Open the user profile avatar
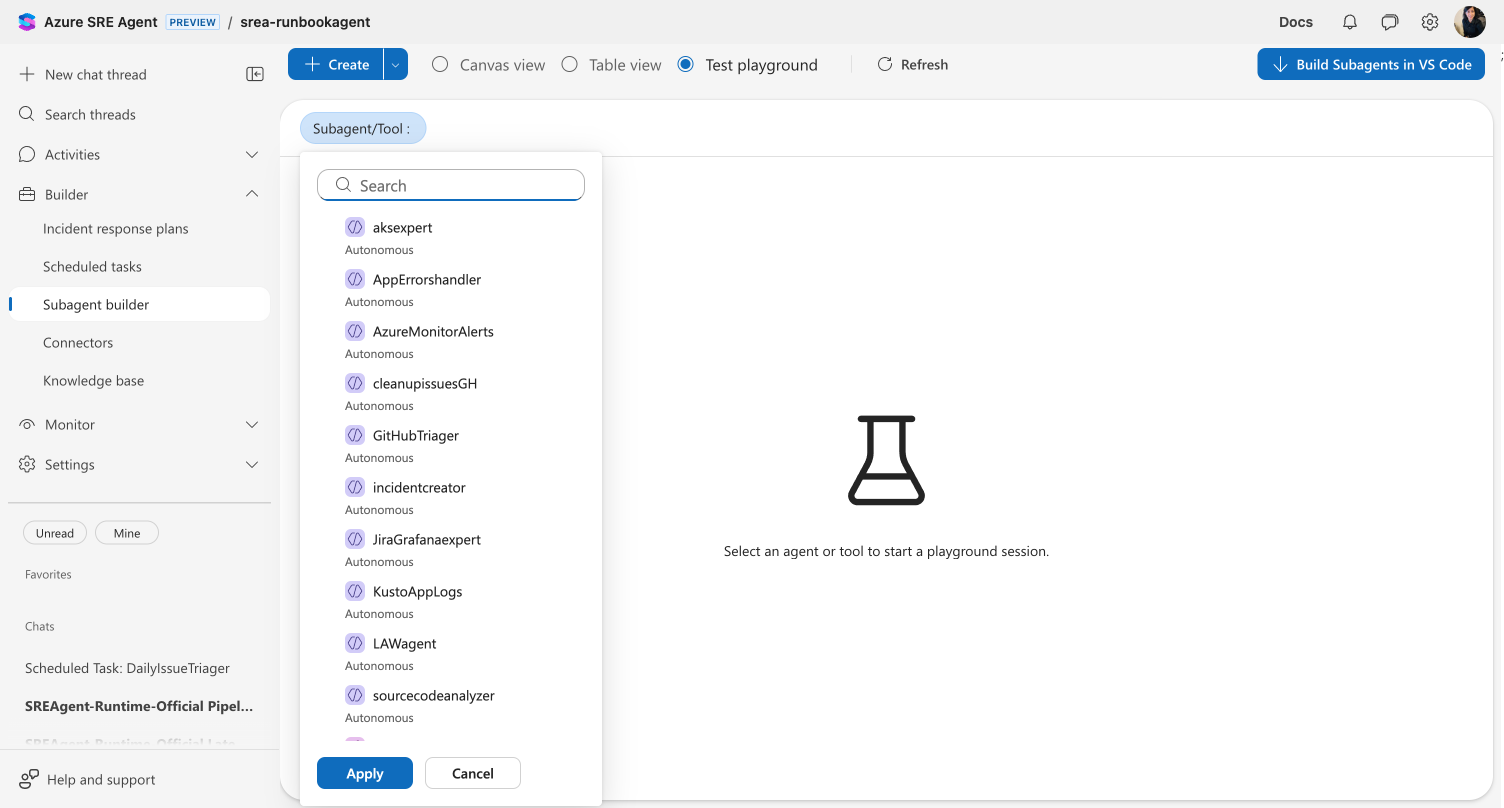 1470,22
